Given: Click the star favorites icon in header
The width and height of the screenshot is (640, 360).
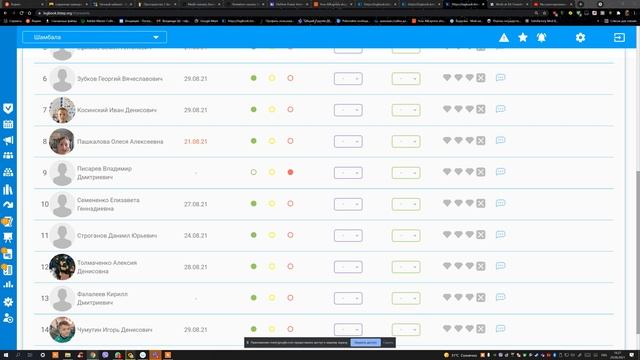Looking at the screenshot, I should (x=522, y=38).
